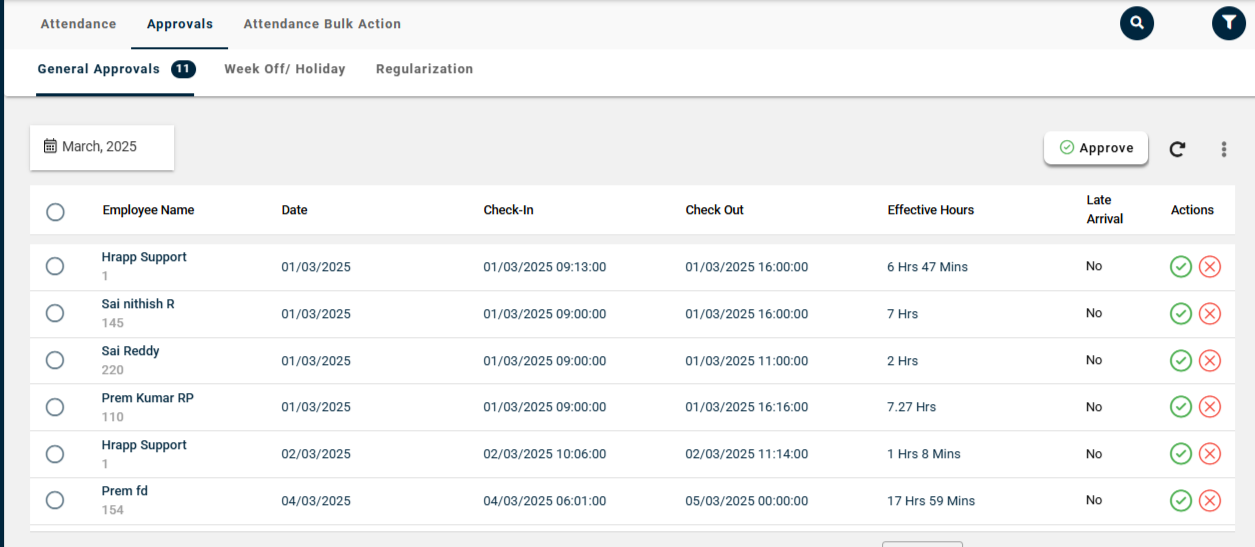The height and width of the screenshot is (547, 1255).
Task: Click the Effective Hours column header
Action: click(x=930, y=210)
